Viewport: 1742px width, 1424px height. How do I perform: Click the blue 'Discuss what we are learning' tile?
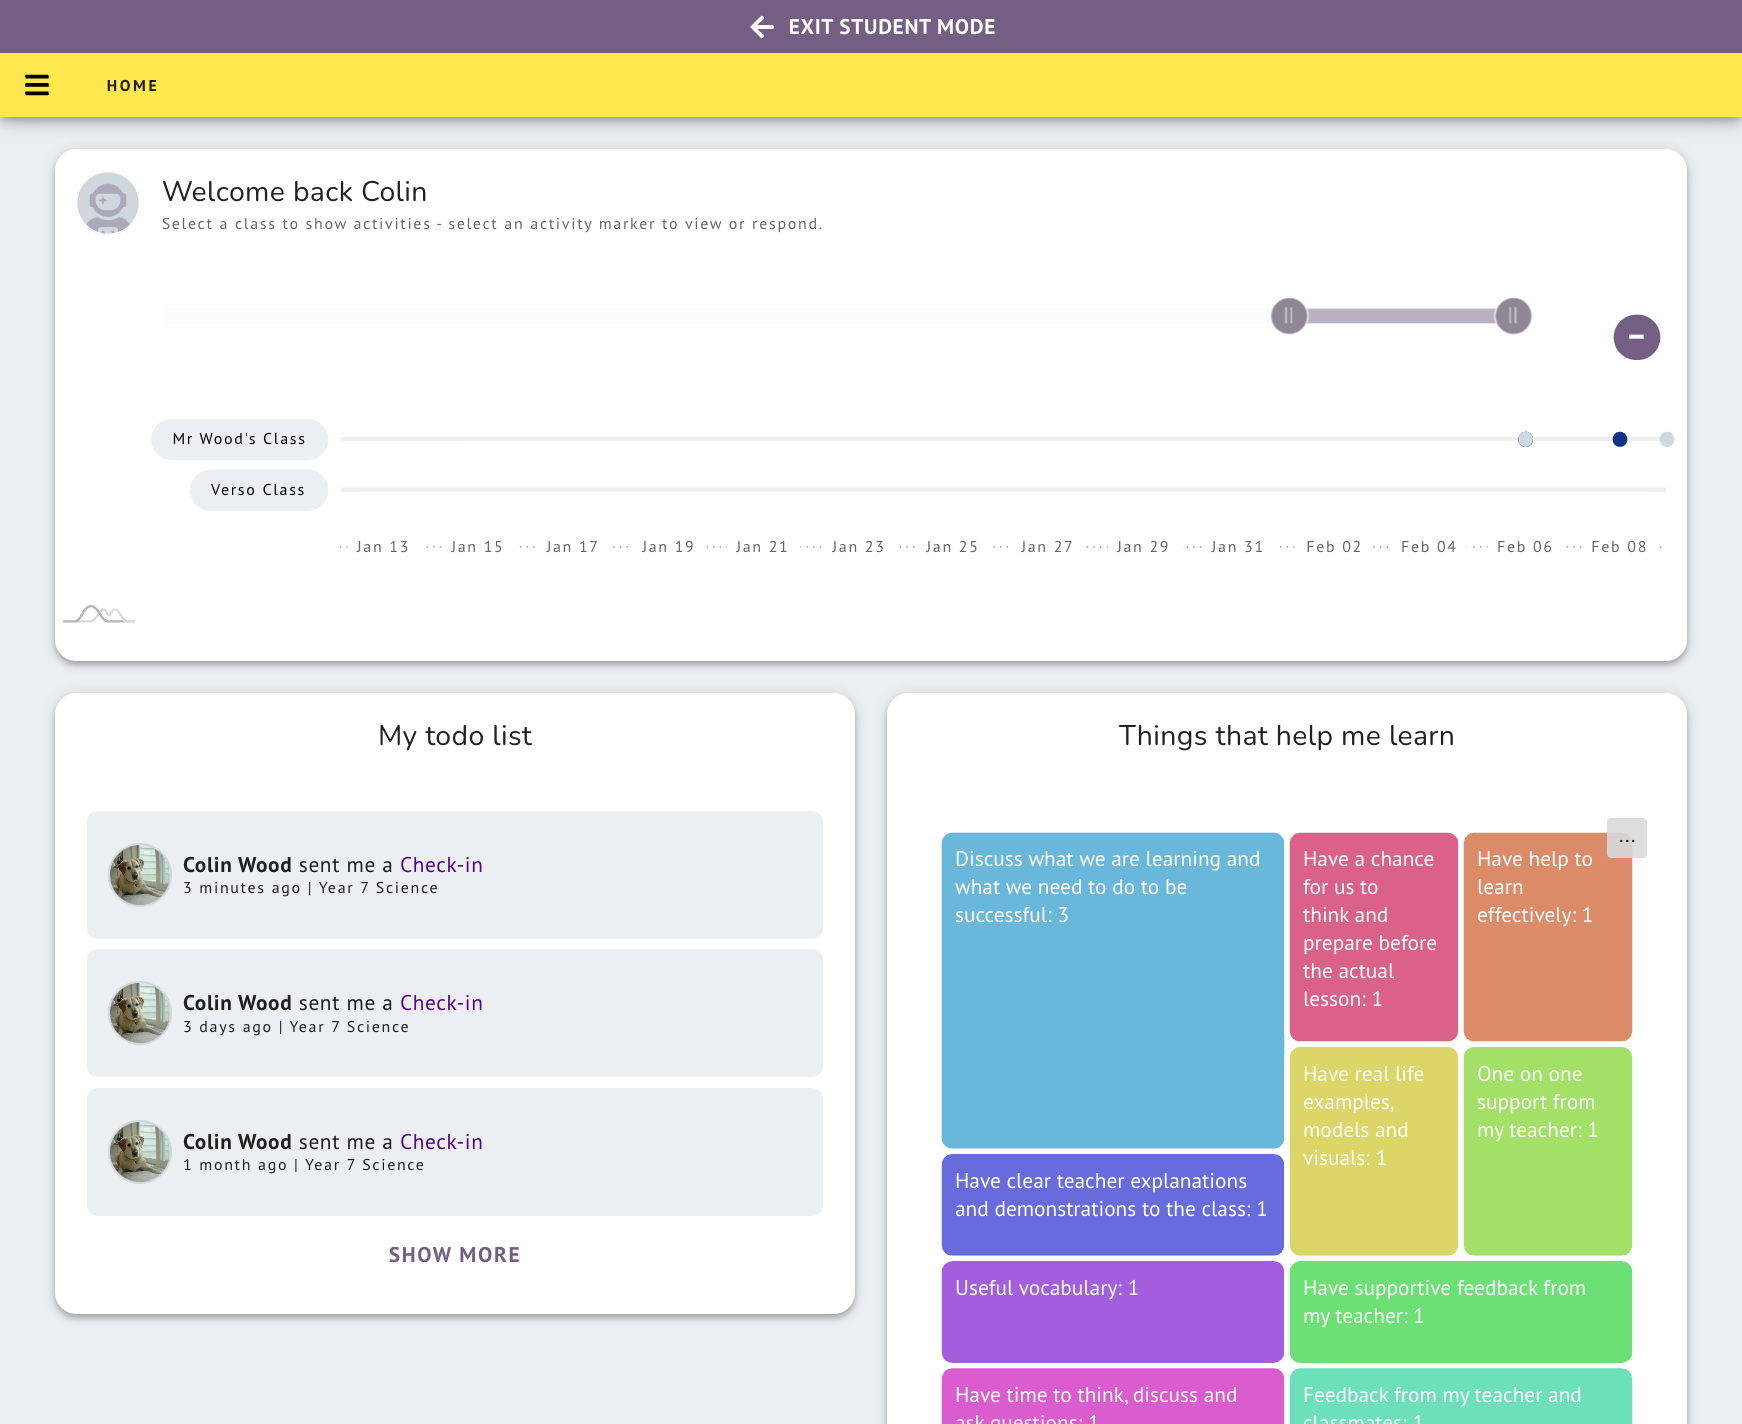1112,990
